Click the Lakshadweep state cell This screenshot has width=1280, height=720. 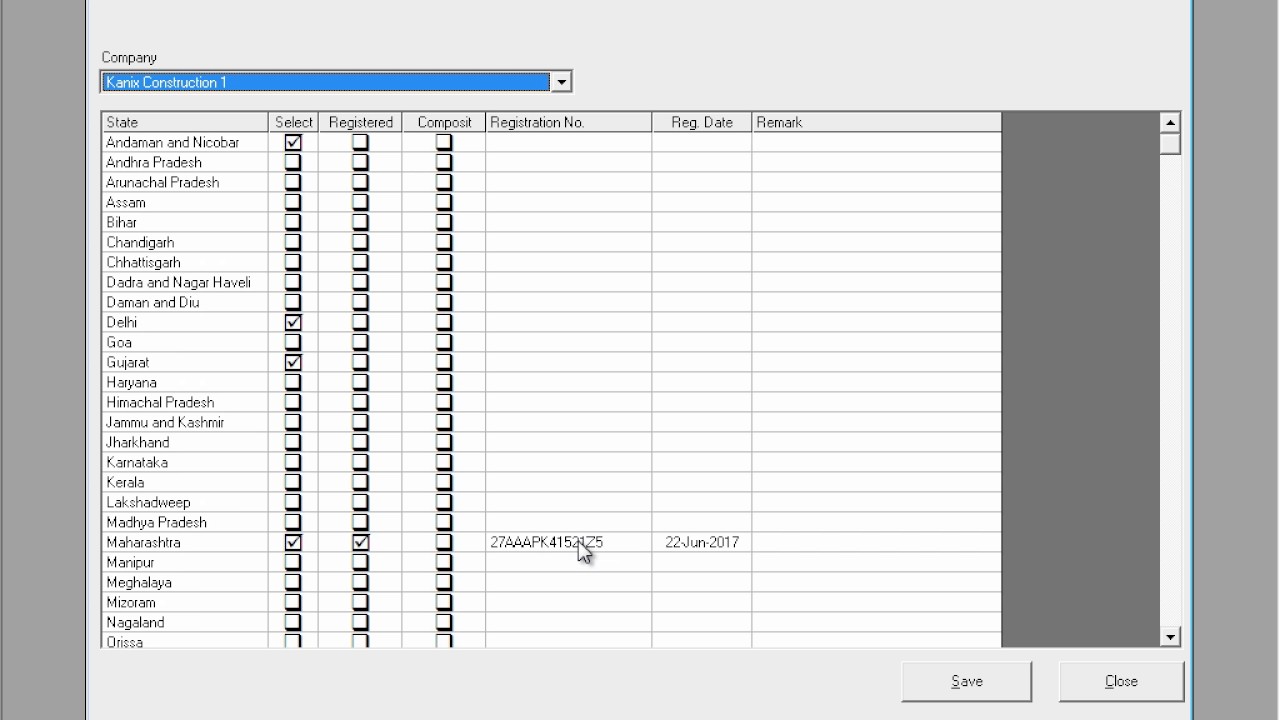185,502
